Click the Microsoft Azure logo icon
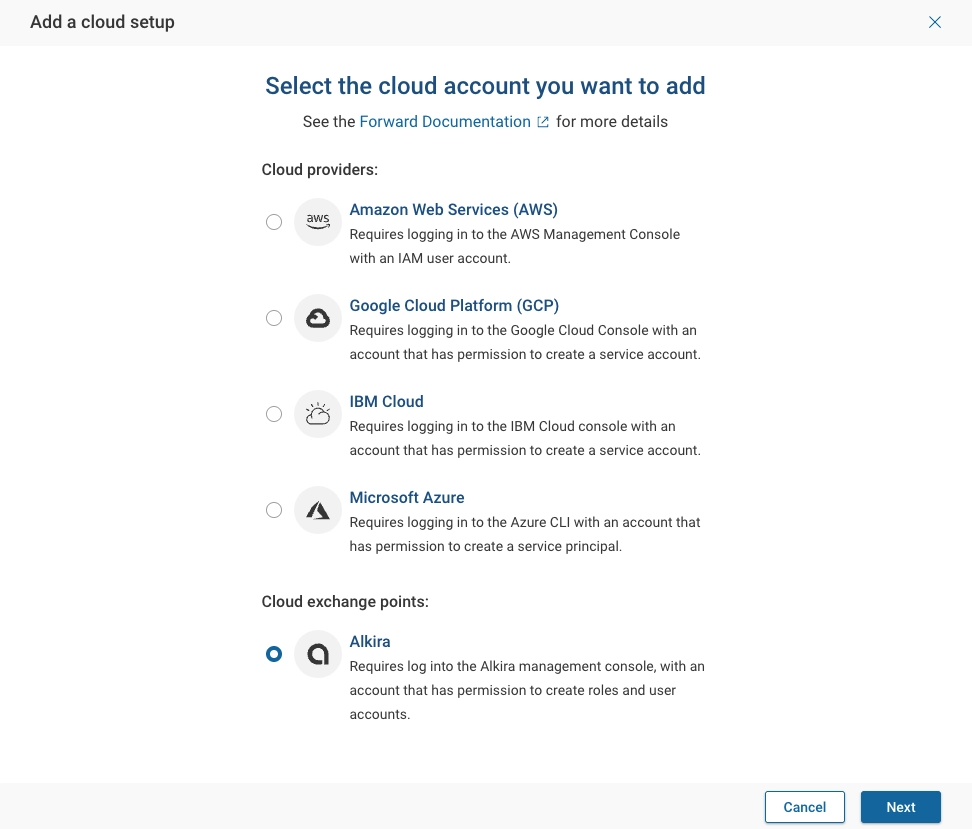Screen dimensions: 972x829 (x=317, y=510)
